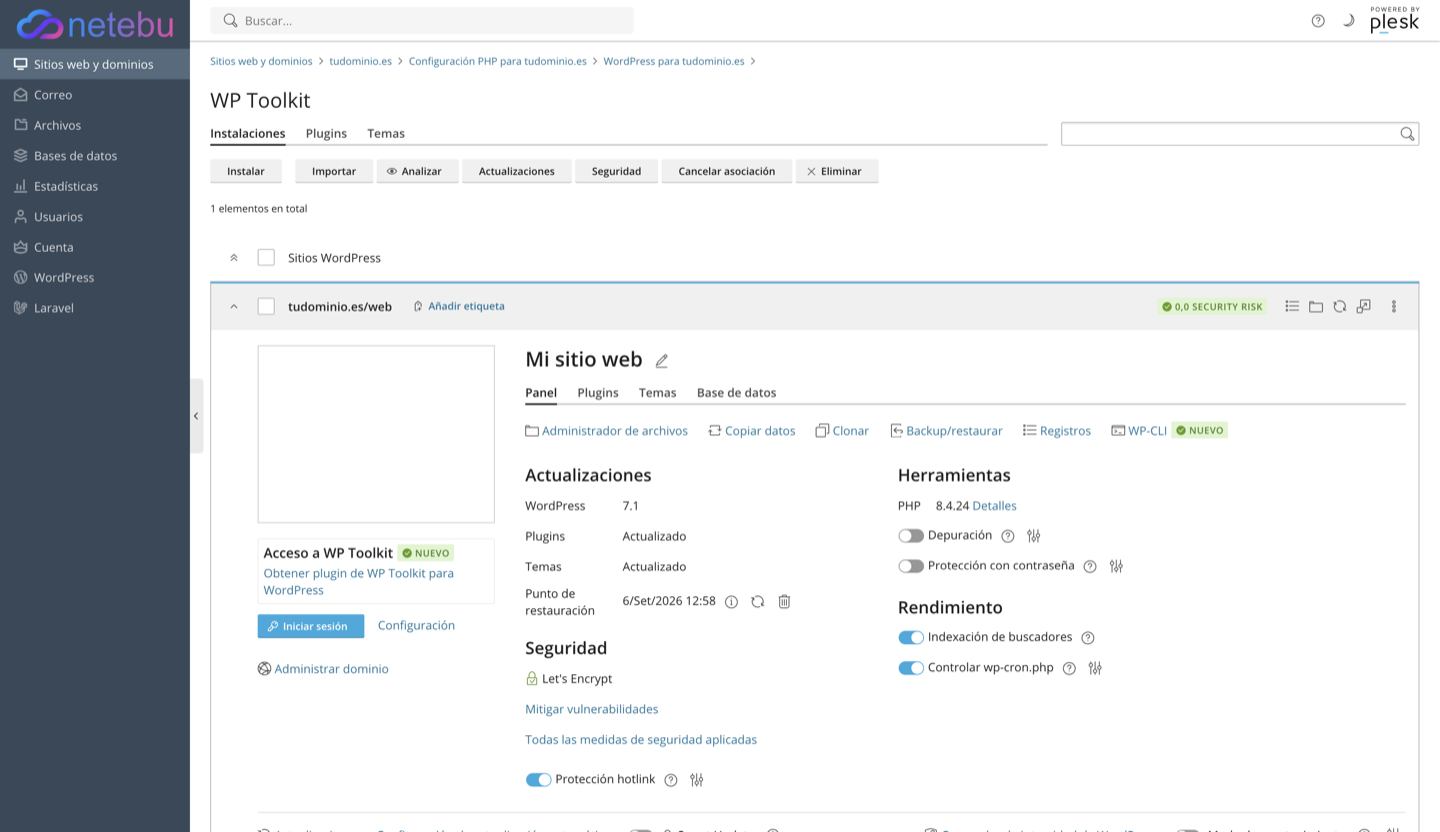Show restore point info icon

[731, 602]
